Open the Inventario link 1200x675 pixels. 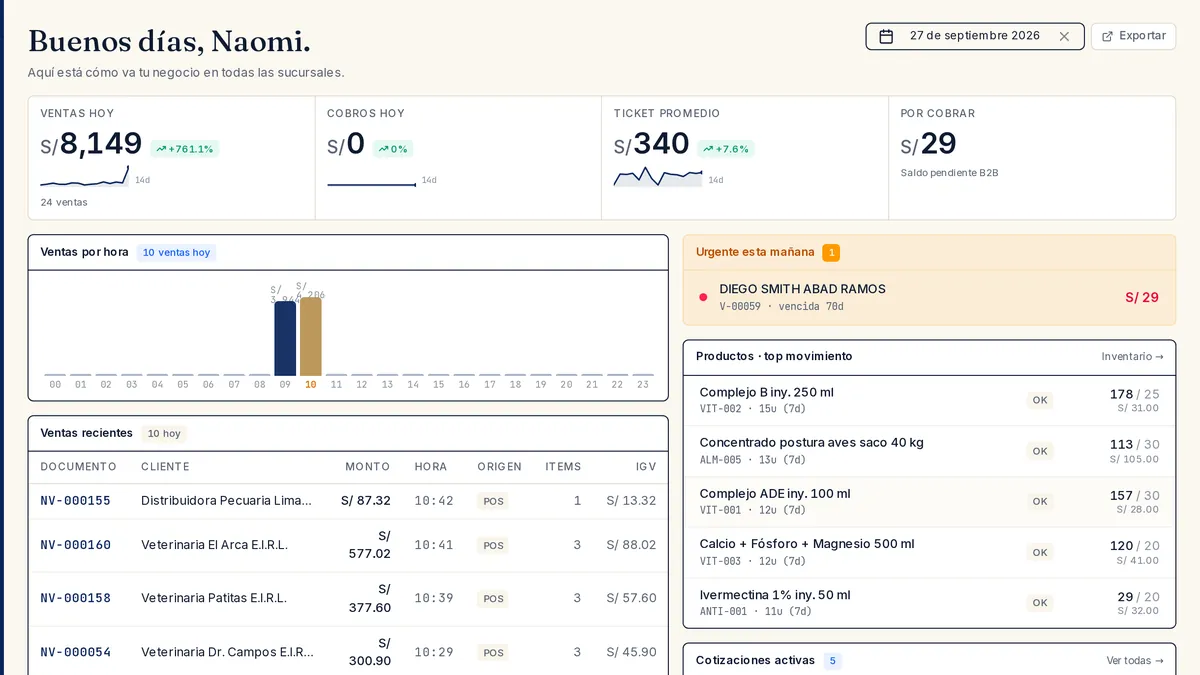tap(1132, 357)
